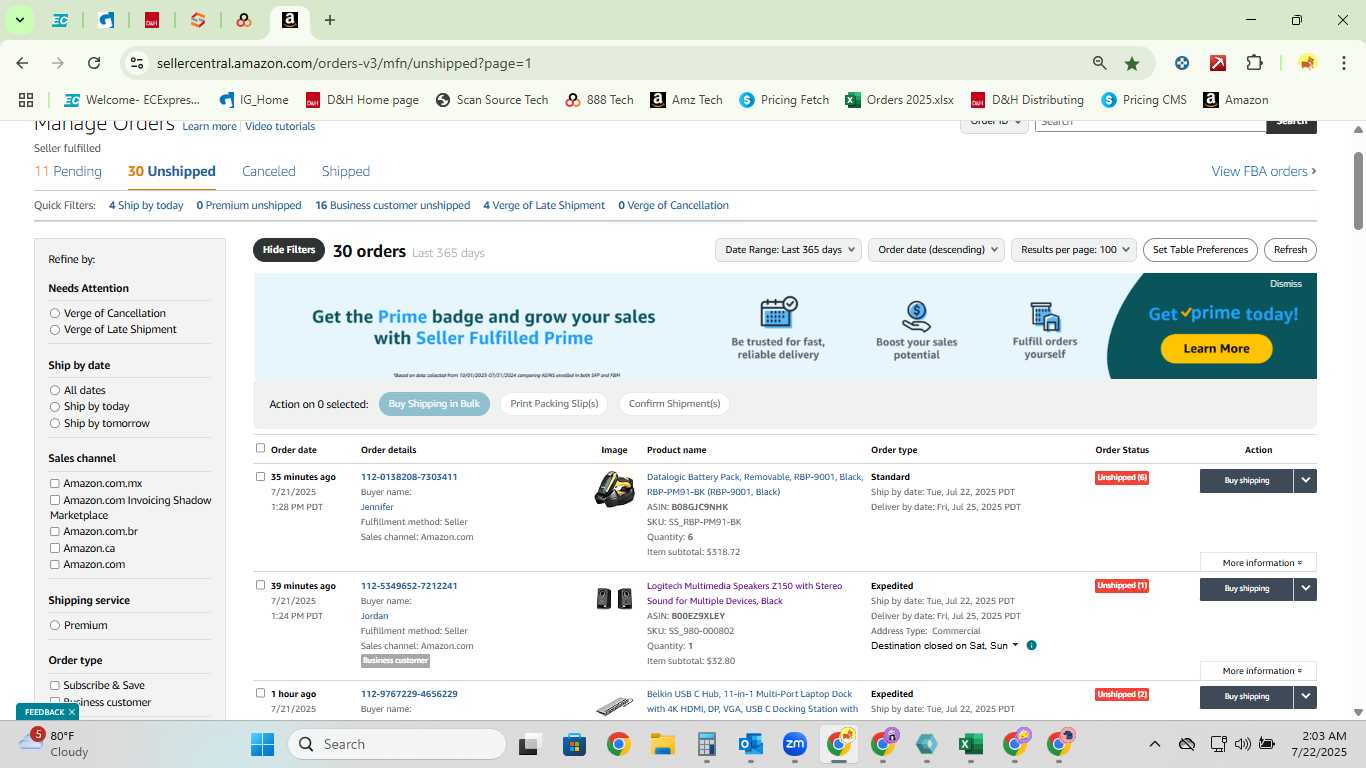
Task: Click the bookmark star icon
Action: click(x=1132, y=63)
